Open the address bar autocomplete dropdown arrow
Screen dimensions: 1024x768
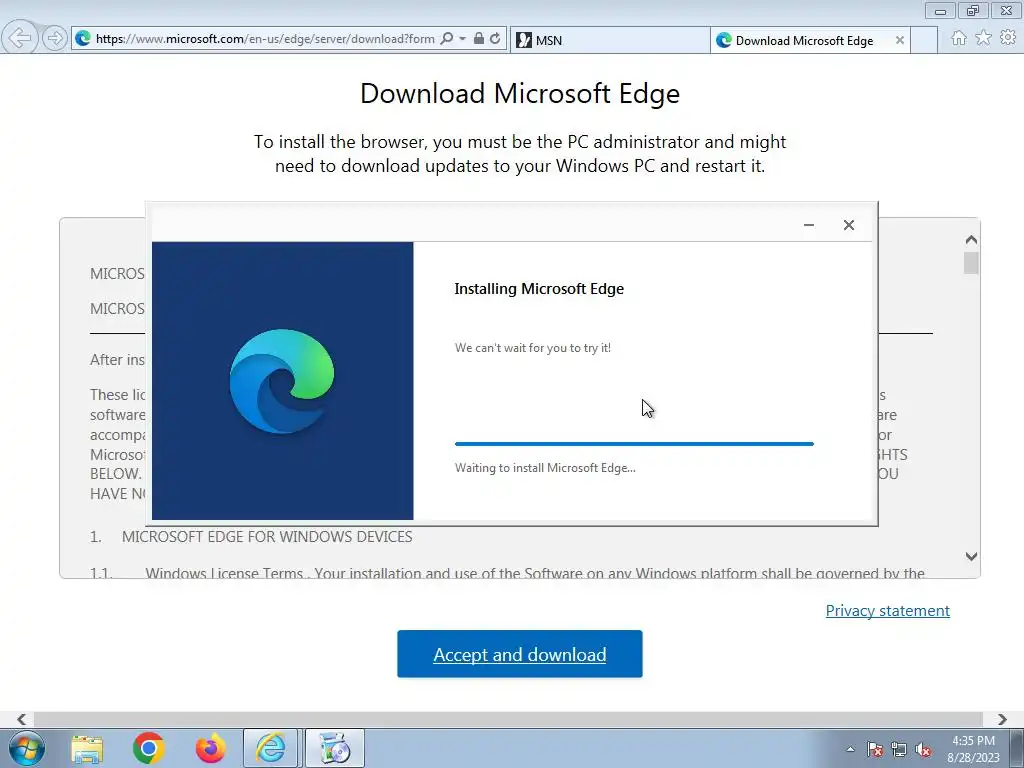[x=462, y=39]
